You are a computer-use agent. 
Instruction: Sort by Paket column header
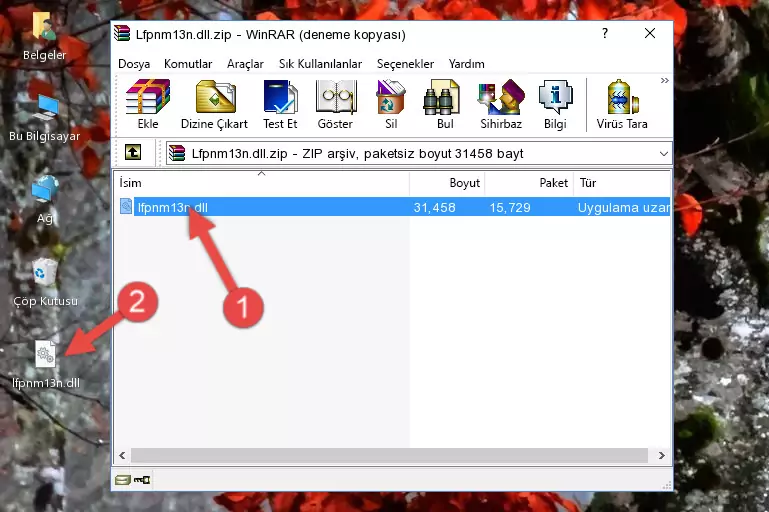pyautogui.click(x=529, y=183)
